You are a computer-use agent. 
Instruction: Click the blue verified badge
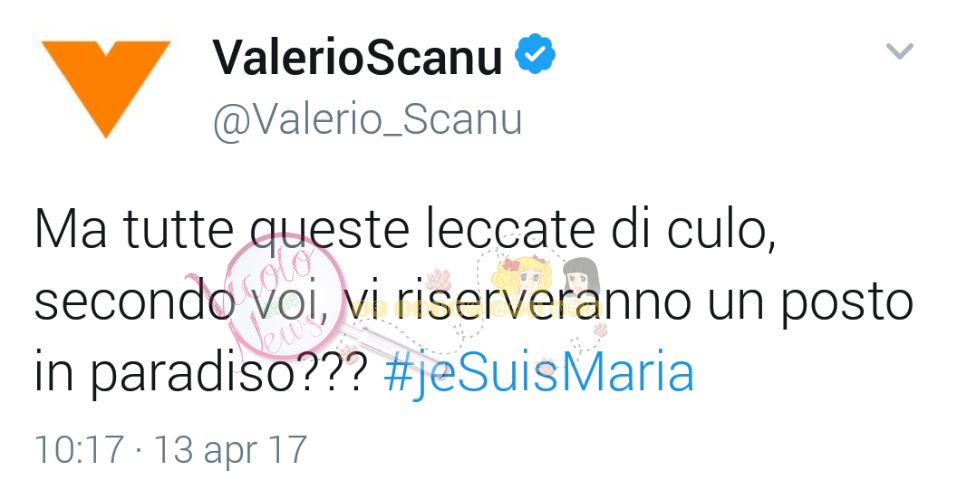tap(535, 55)
